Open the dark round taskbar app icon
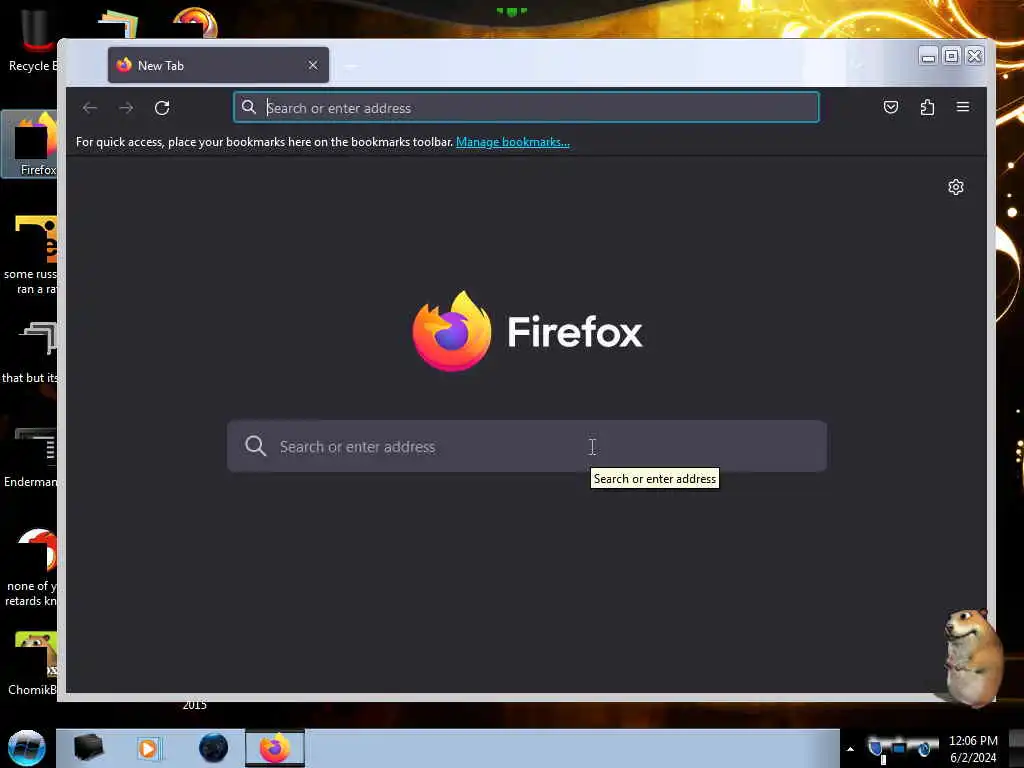The image size is (1024, 768). pos(214,748)
